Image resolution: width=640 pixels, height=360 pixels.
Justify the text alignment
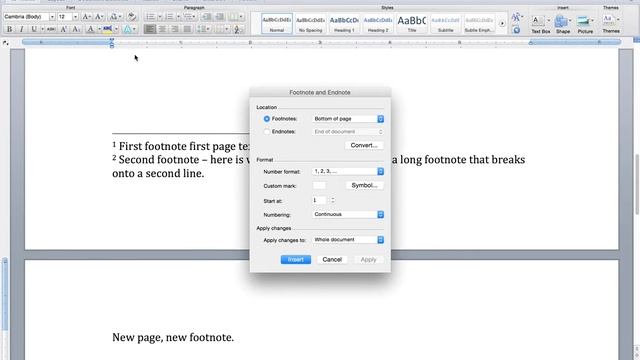pyautogui.click(x=187, y=29)
